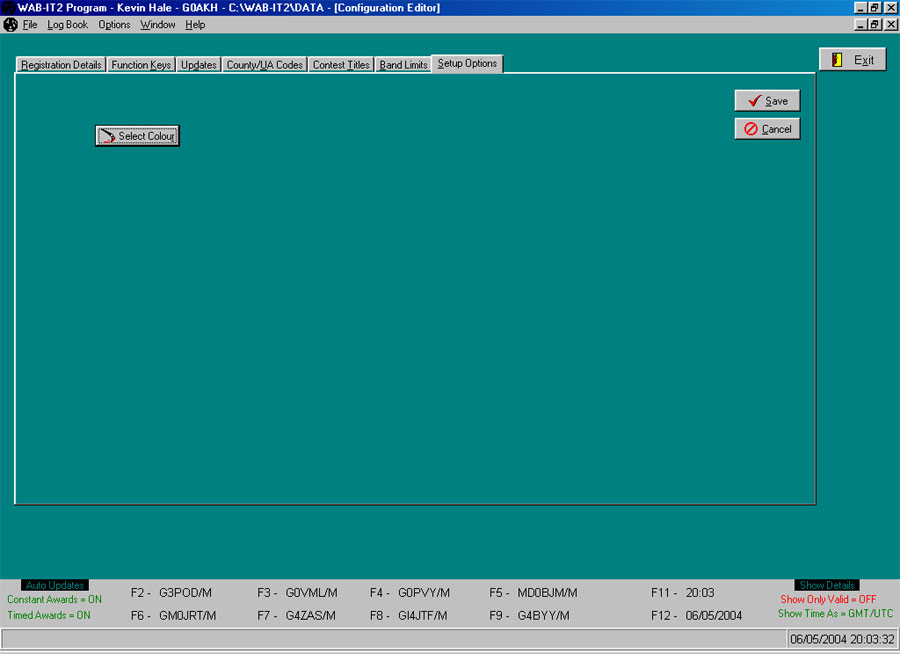The height and width of the screenshot is (654, 900).
Task: Open the Log Book menu
Action: coord(66,24)
